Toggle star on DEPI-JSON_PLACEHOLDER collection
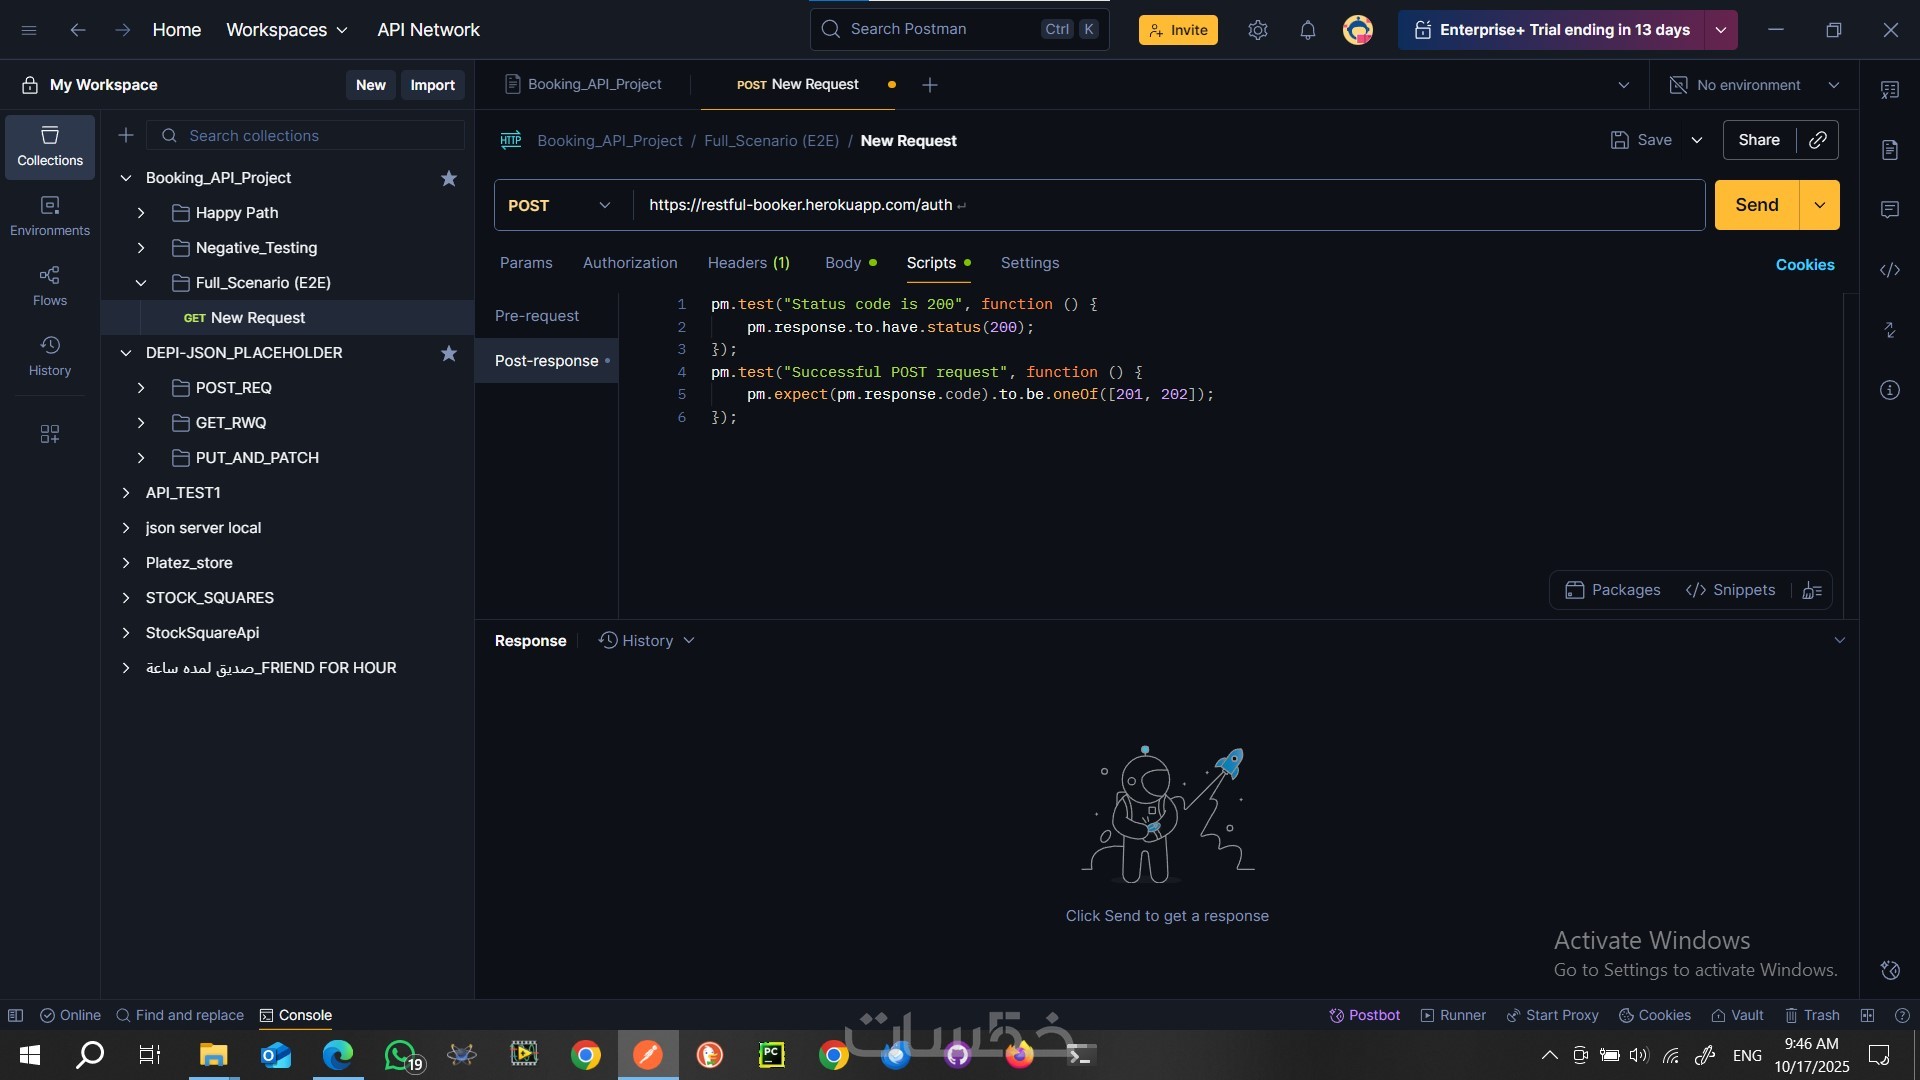This screenshot has width=1920, height=1080. click(x=449, y=353)
